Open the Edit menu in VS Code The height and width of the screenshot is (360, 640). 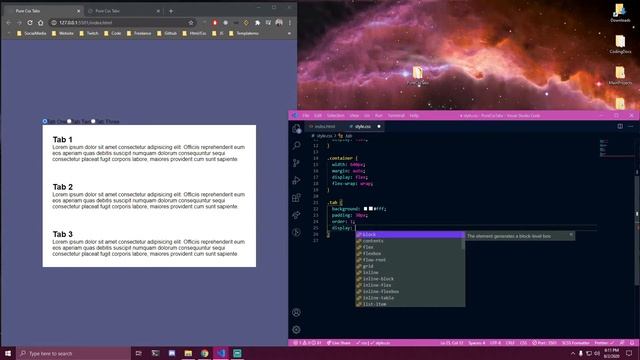click(318, 116)
